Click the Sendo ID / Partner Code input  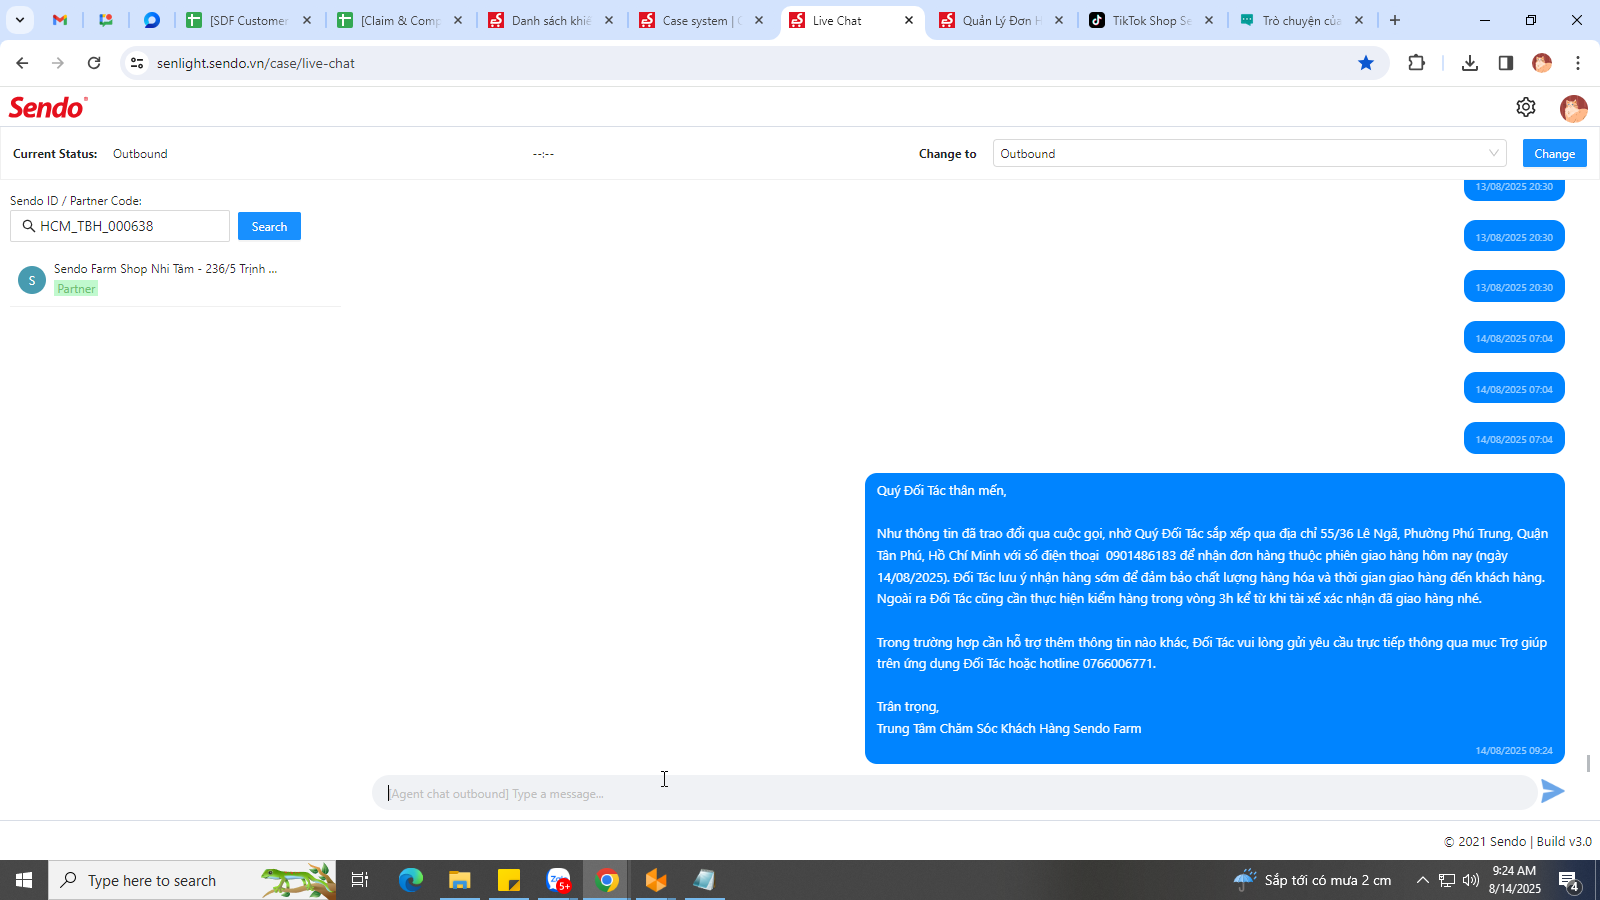[x=120, y=226]
